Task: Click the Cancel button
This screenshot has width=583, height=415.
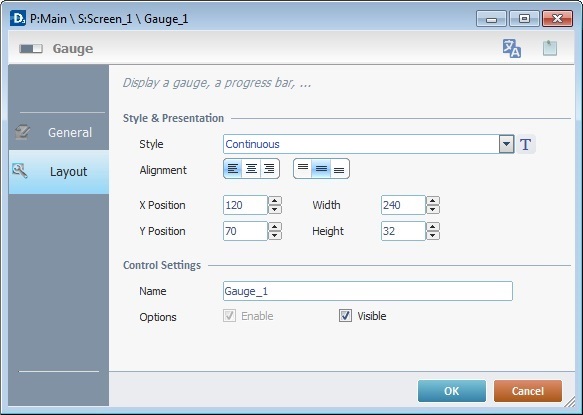Action: pos(528,391)
